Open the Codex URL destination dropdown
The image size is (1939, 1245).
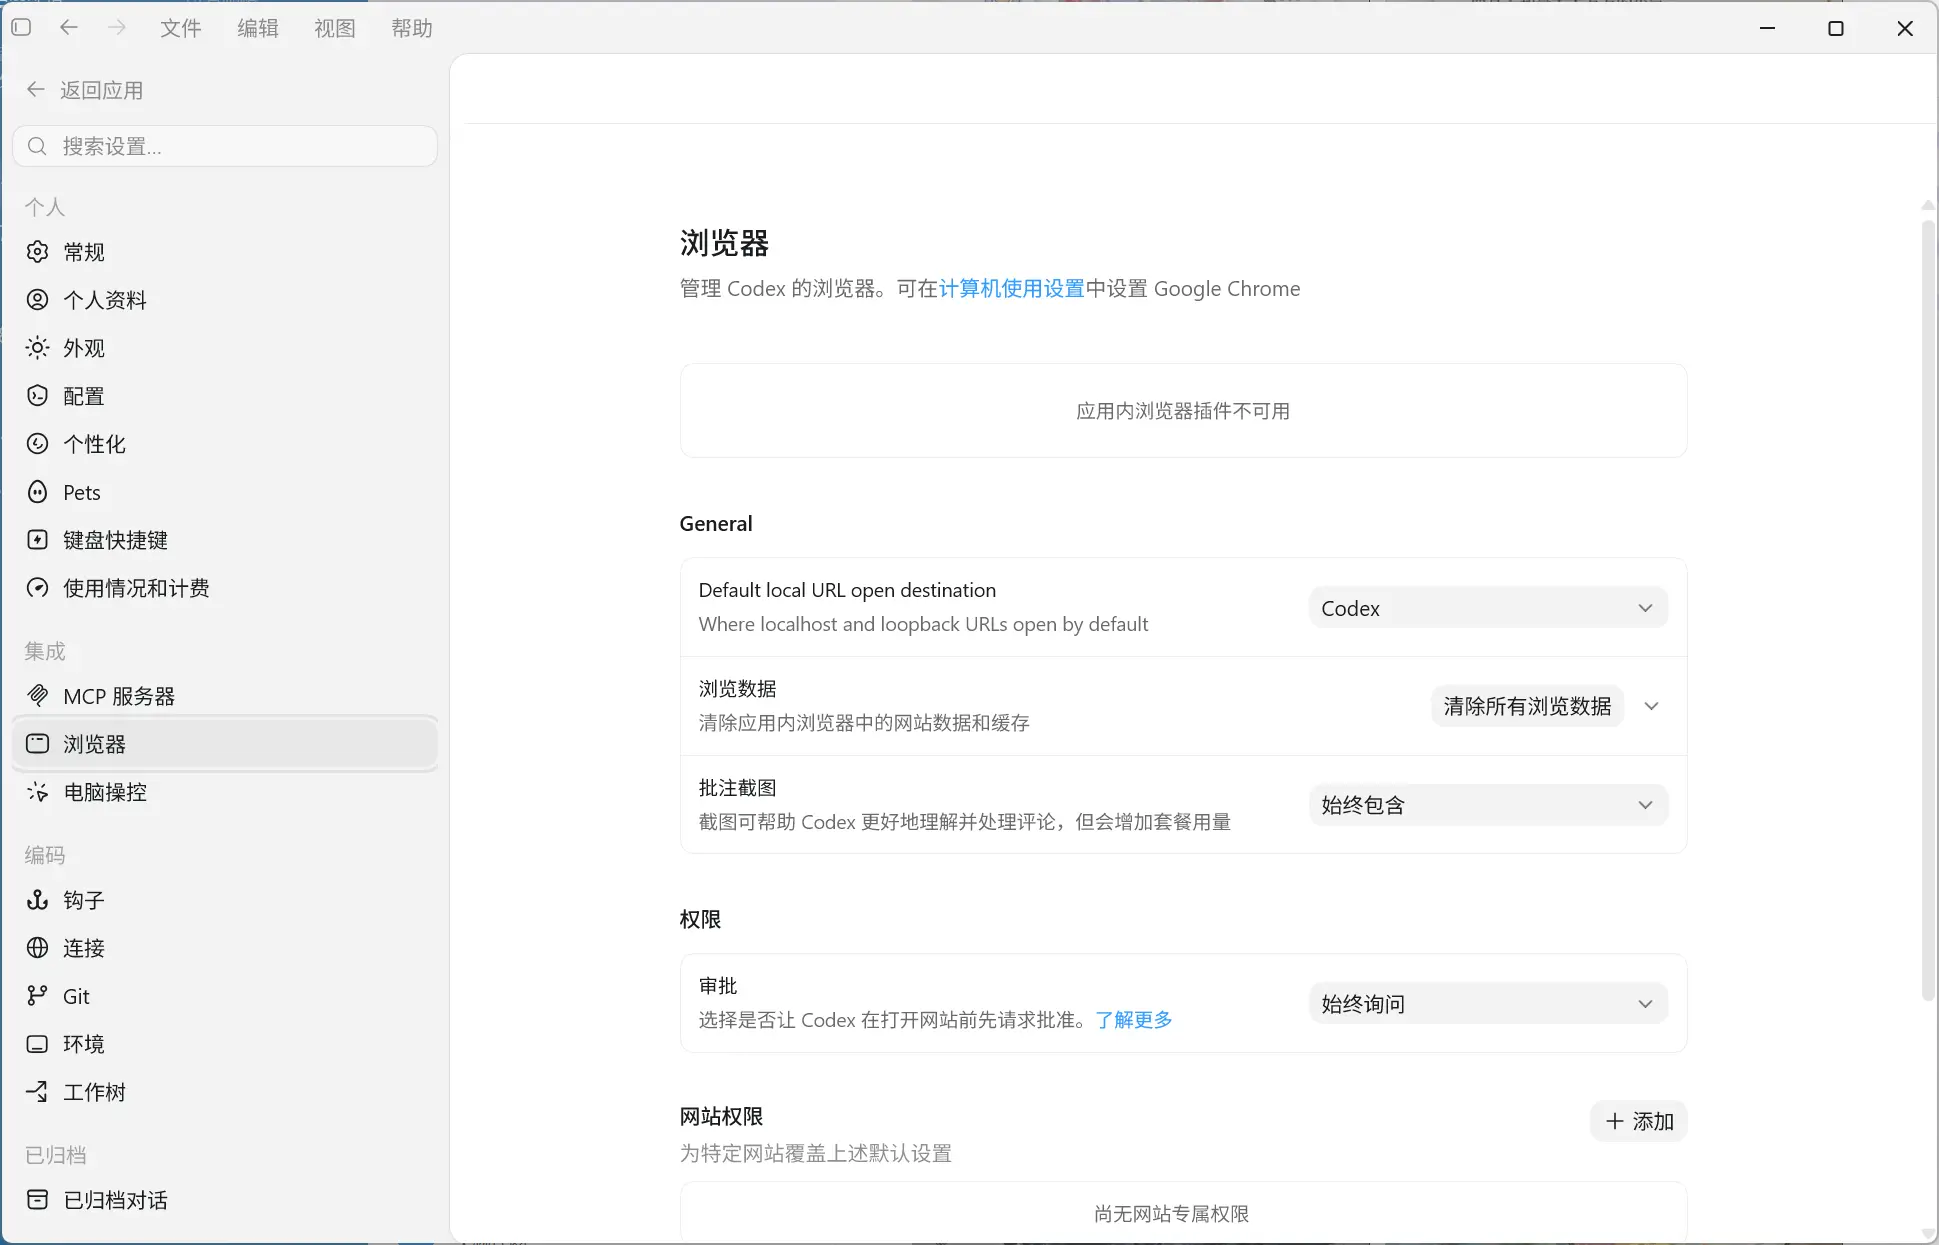click(x=1488, y=608)
